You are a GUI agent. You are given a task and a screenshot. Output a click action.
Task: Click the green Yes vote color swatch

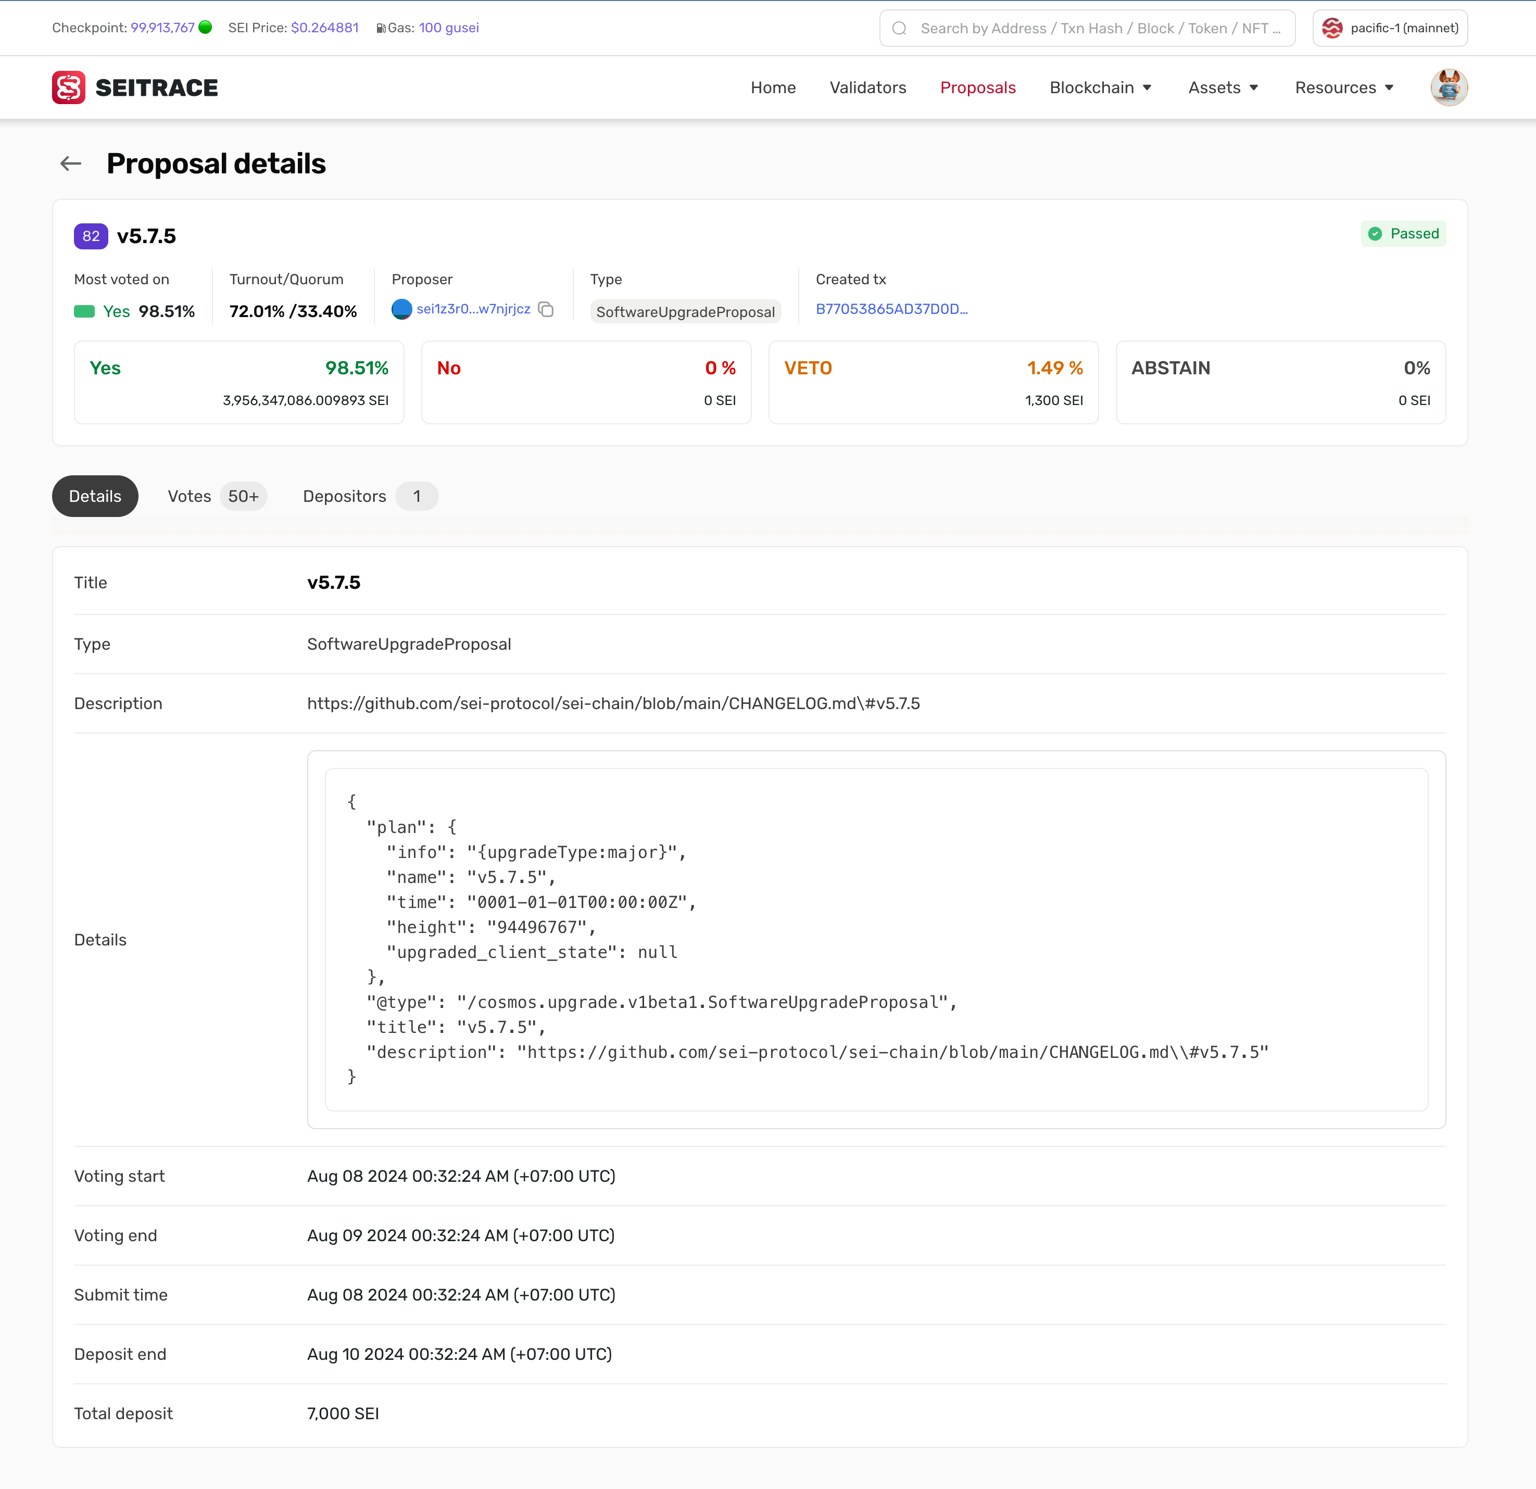(x=85, y=311)
